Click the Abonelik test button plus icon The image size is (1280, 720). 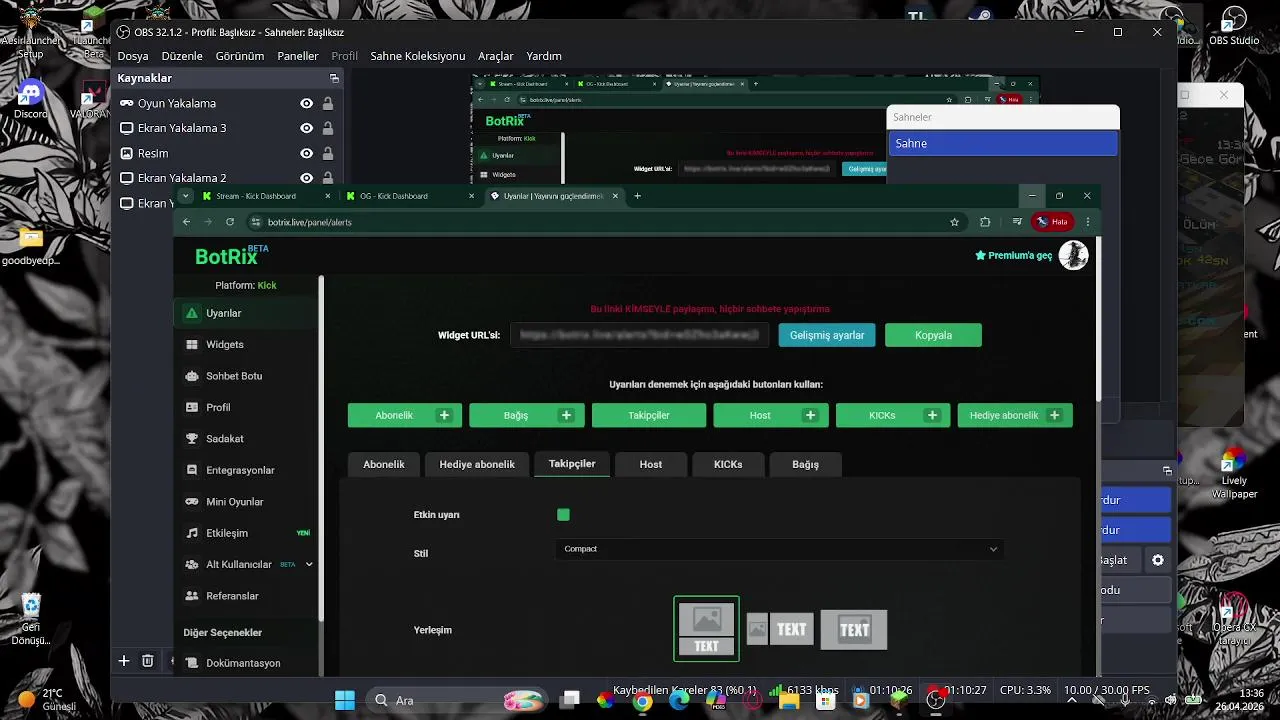tap(444, 415)
